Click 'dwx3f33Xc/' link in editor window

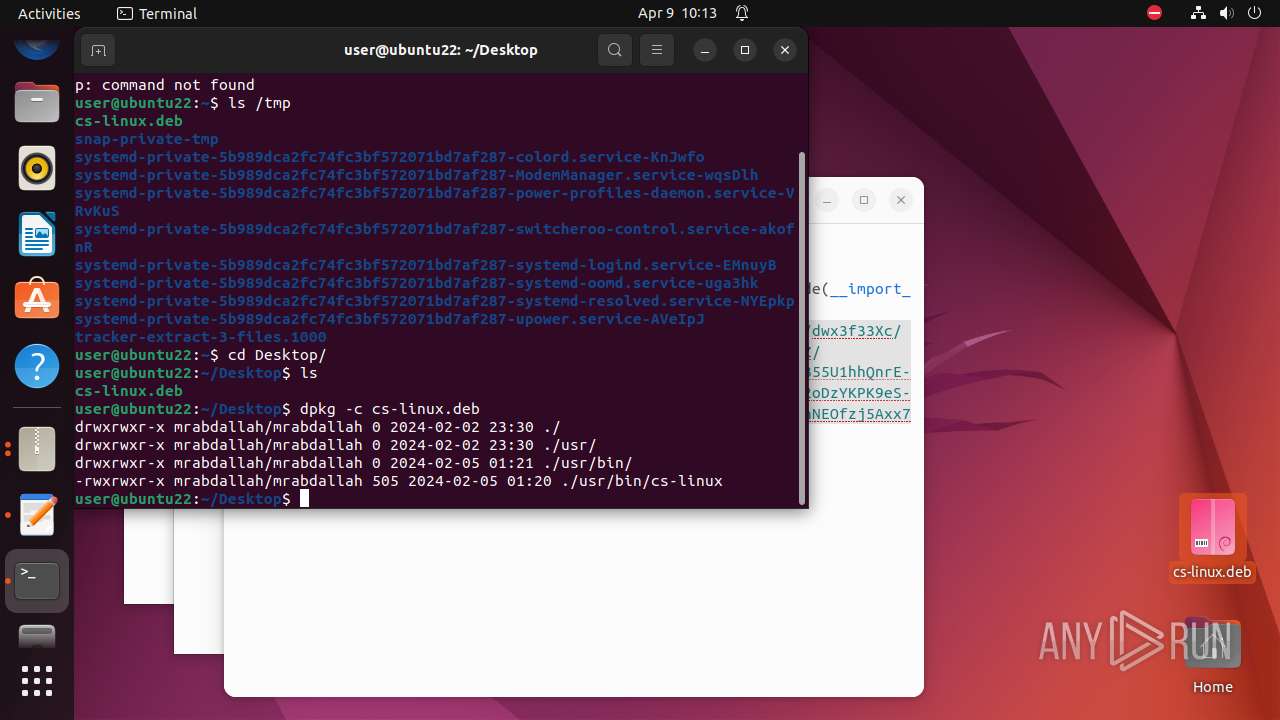click(x=855, y=332)
